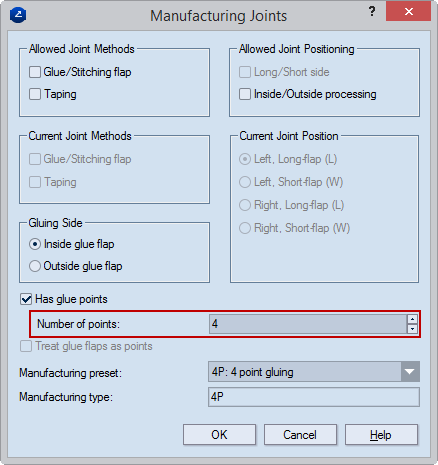Open Help from the bottom button
Image resolution: width=438 pixels, height=465 pixels.
click(381, 435)
